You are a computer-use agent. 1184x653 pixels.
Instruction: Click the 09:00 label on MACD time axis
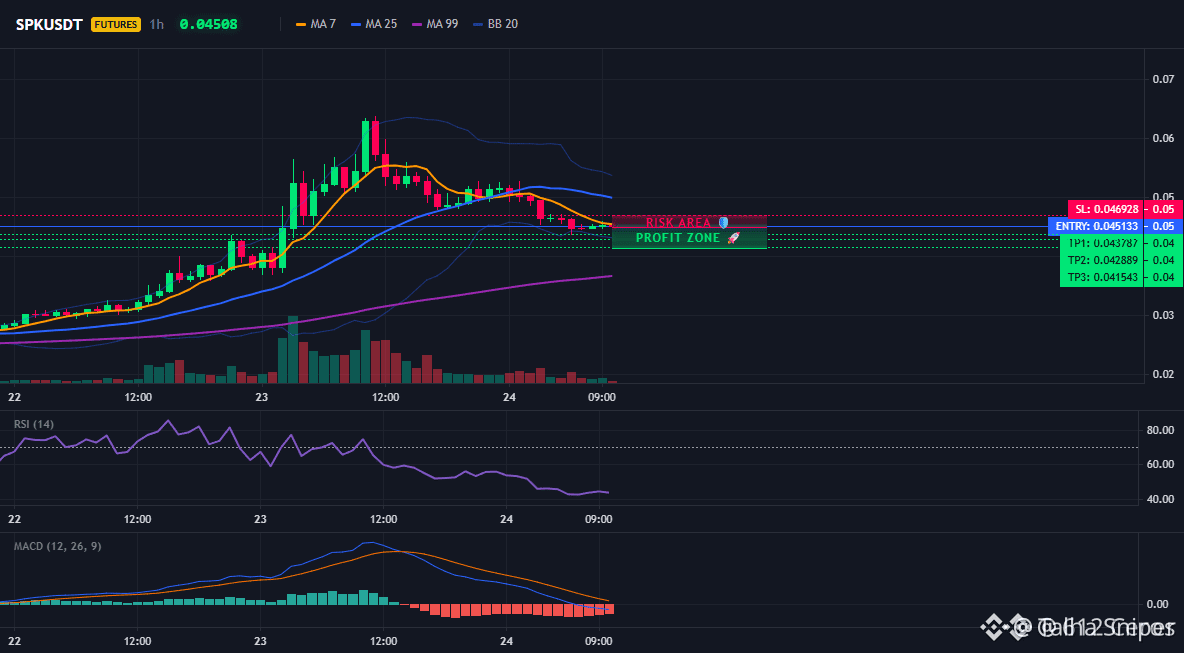point(599,641)
